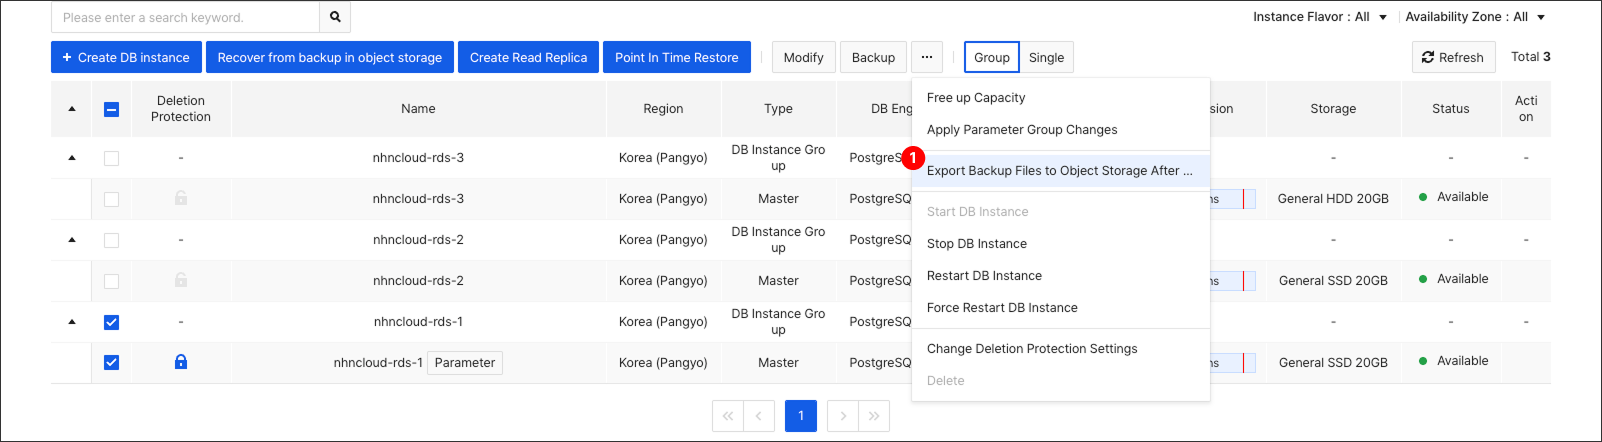1602x442 pixels.
Task: Check the nhncloud-rds-2 Master row checkbox
Action: point(111,281)
